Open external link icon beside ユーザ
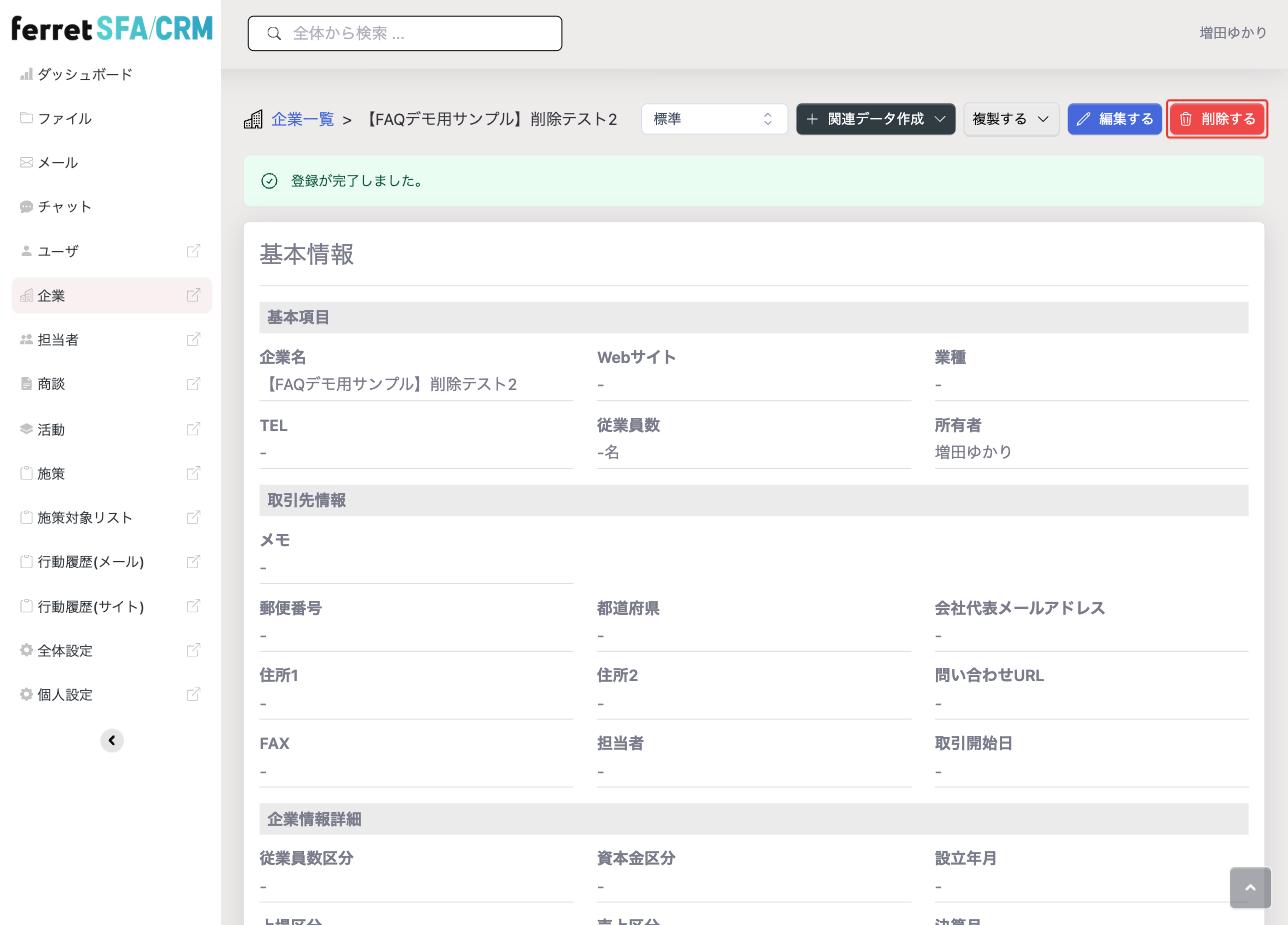 coord(193,251)
